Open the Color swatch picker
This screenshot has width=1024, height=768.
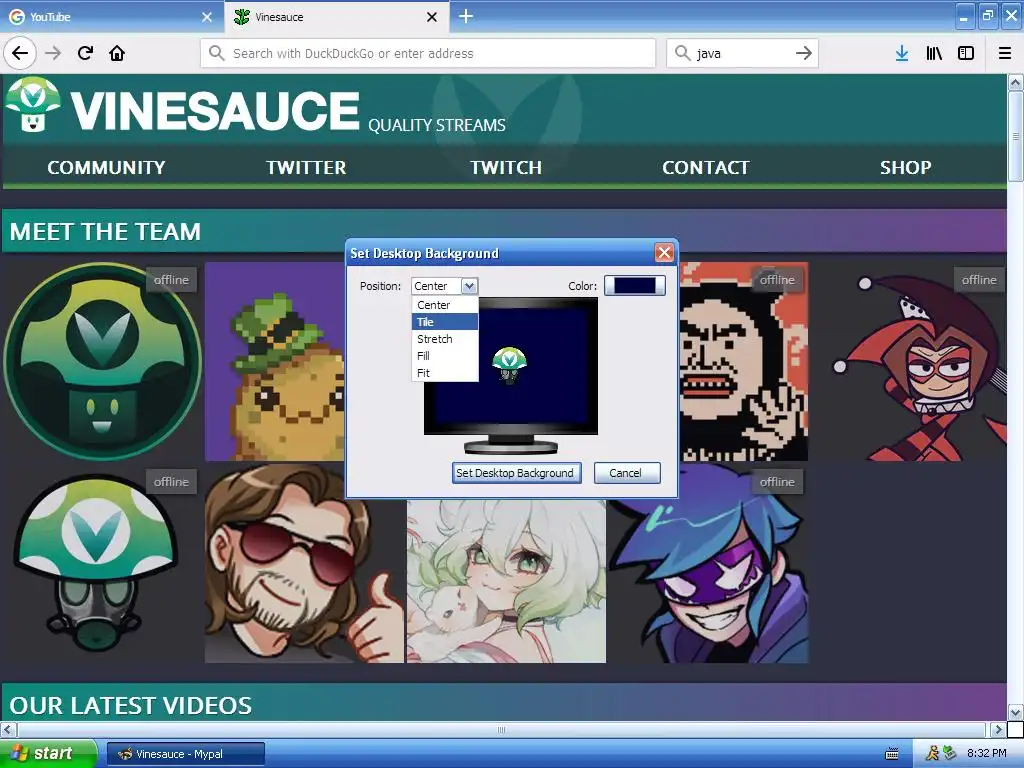click(x=635, y=285)
